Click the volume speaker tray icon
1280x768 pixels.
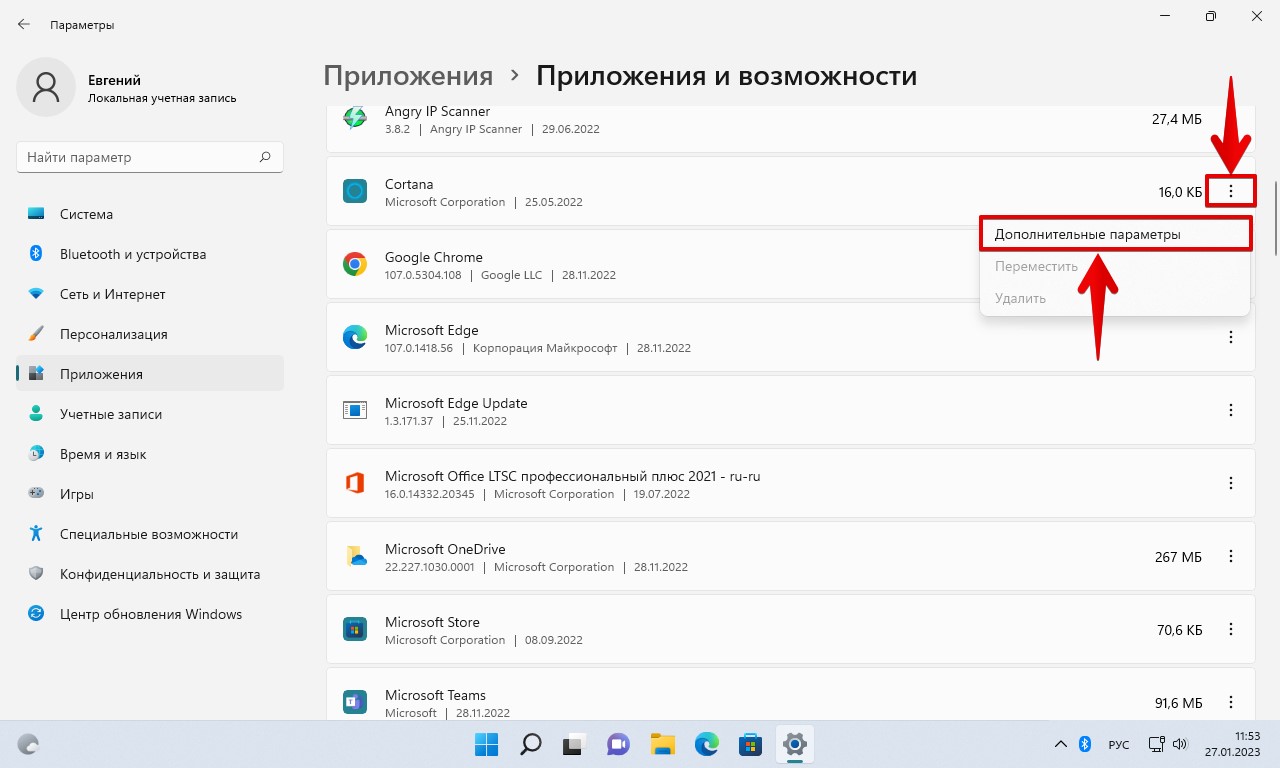pos(1179,744)
